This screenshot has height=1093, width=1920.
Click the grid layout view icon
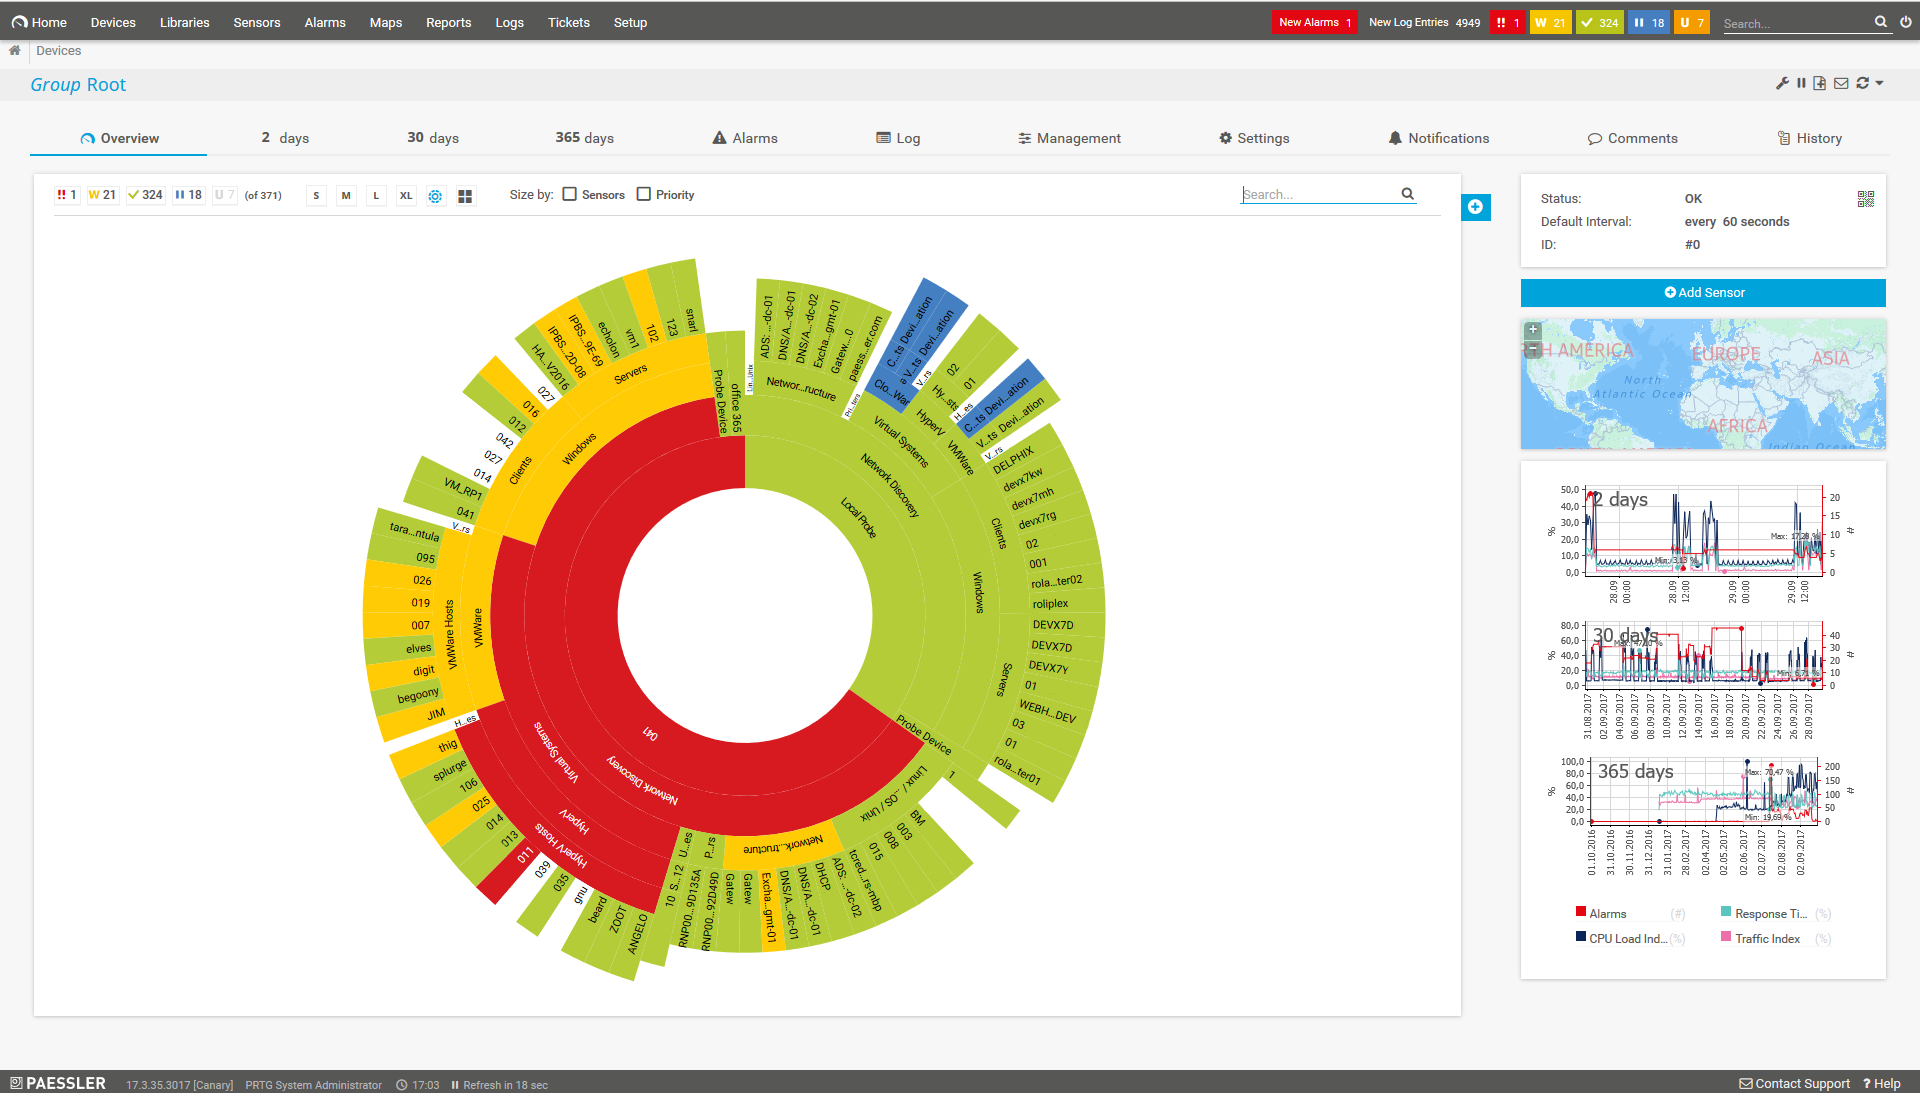[465, 194]
